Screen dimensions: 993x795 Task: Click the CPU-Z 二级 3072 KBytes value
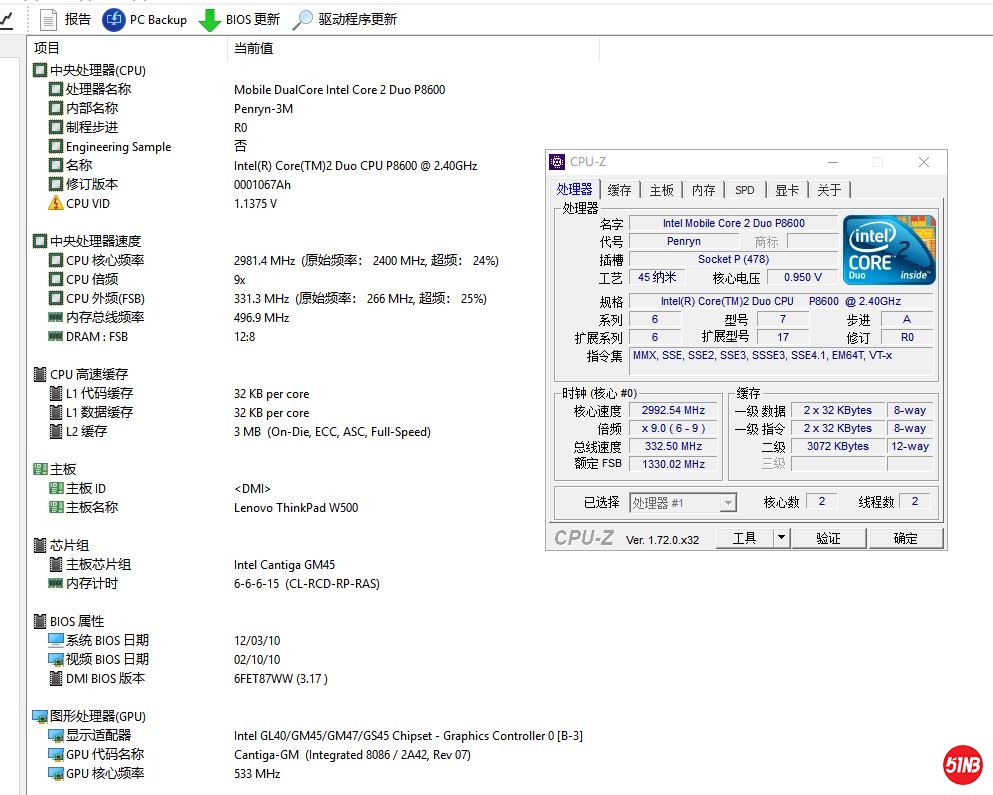[837, 446]
